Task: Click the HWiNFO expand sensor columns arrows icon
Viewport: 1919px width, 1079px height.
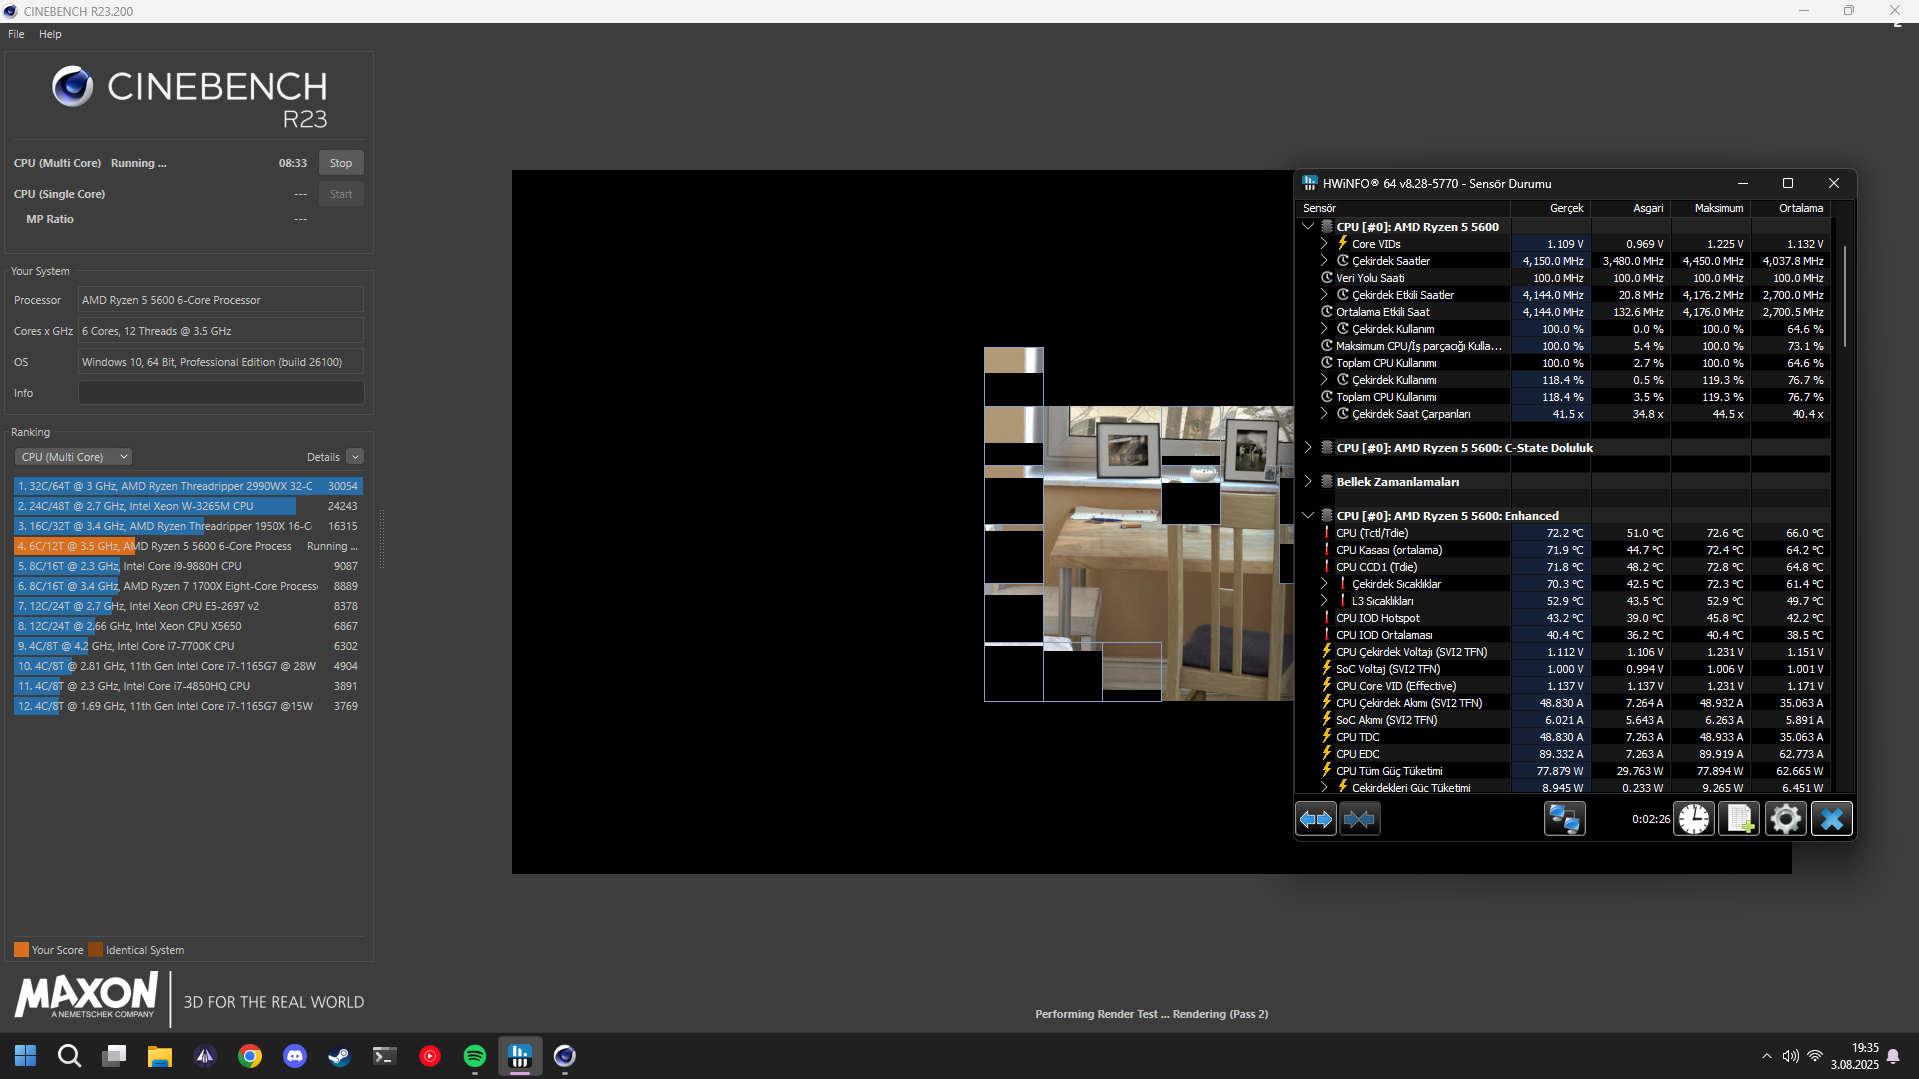Action: 1316,819
